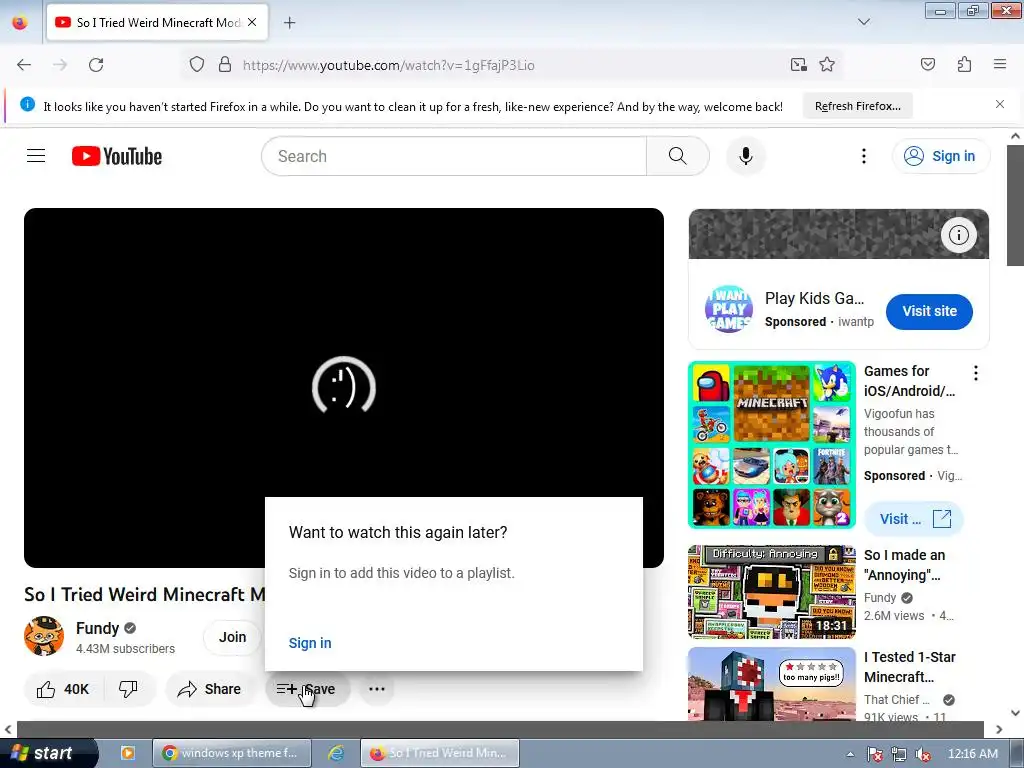1024x768 pixels.
Task: Open options for the Games for iOS/Android ad
Action: click(x=975, y=373)
